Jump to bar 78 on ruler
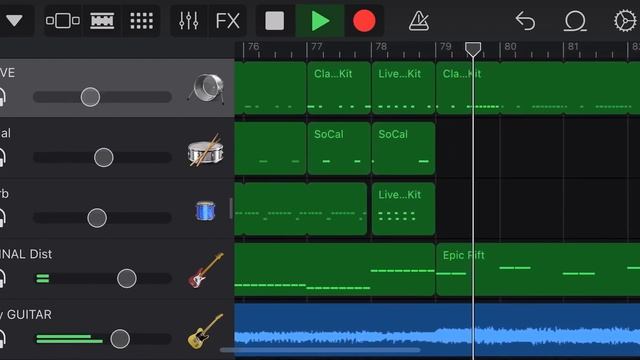 pos(381,47)
